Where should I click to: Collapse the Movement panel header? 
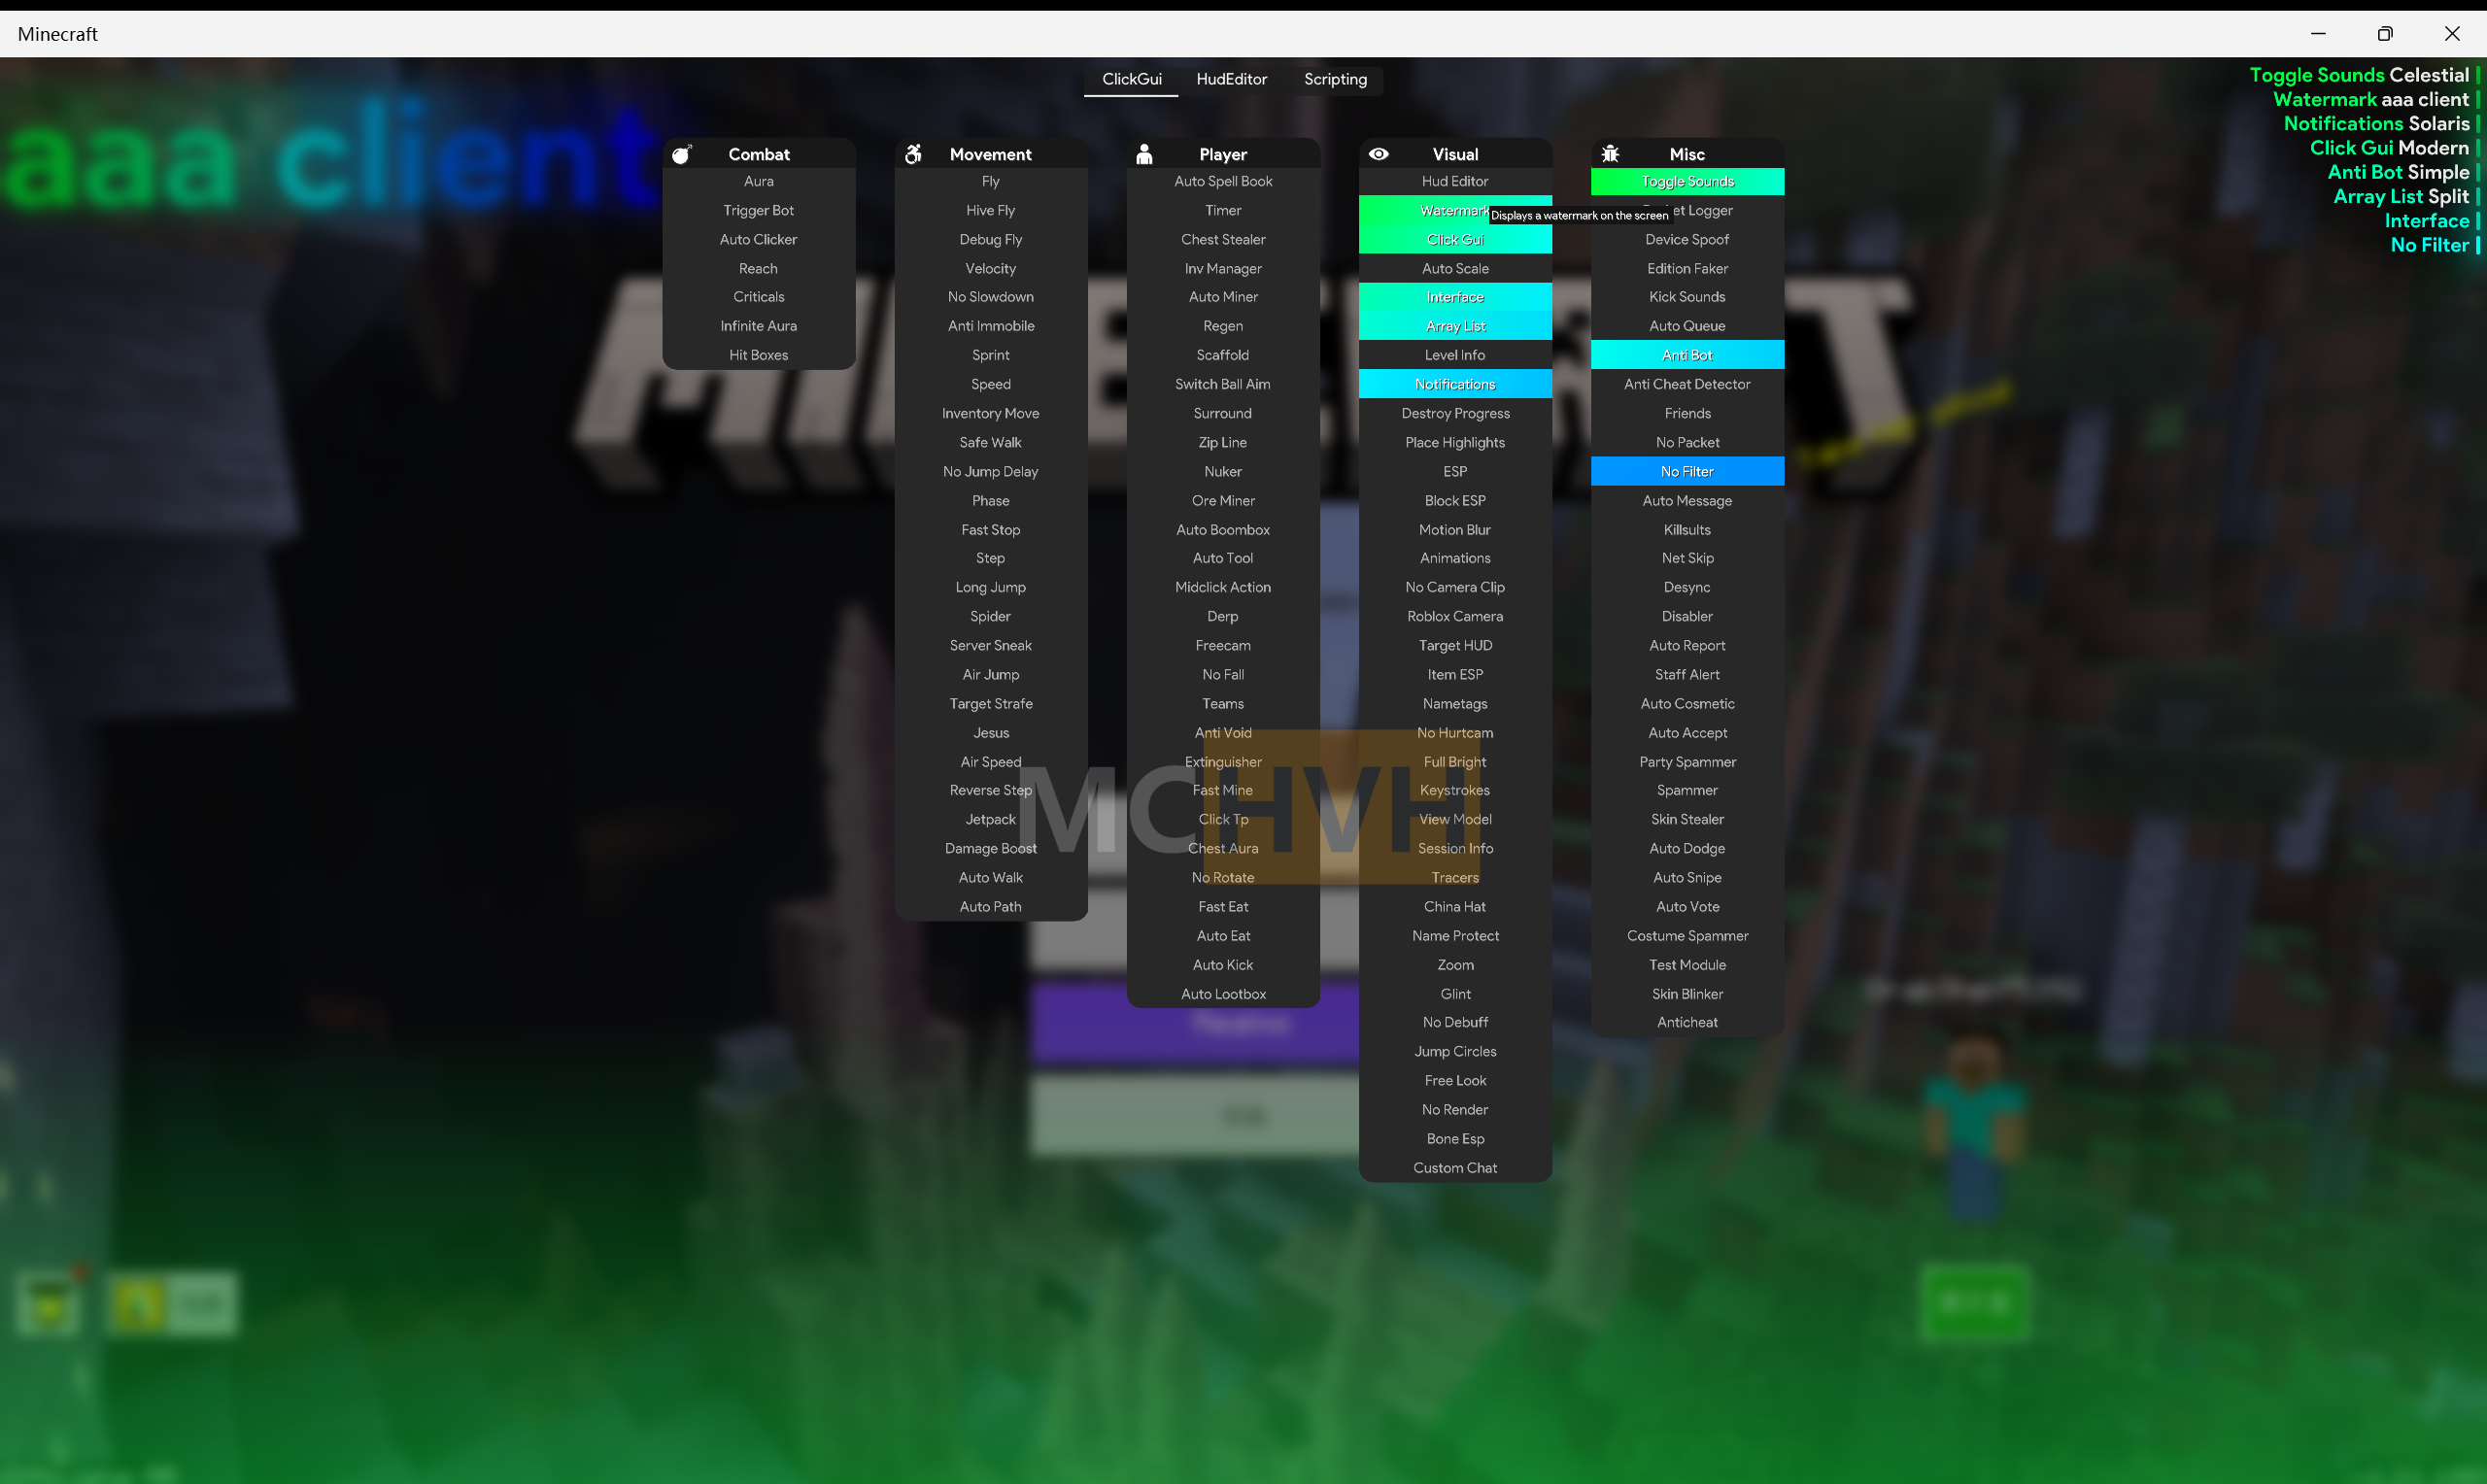pyautogui.click(x=990, y=154)
